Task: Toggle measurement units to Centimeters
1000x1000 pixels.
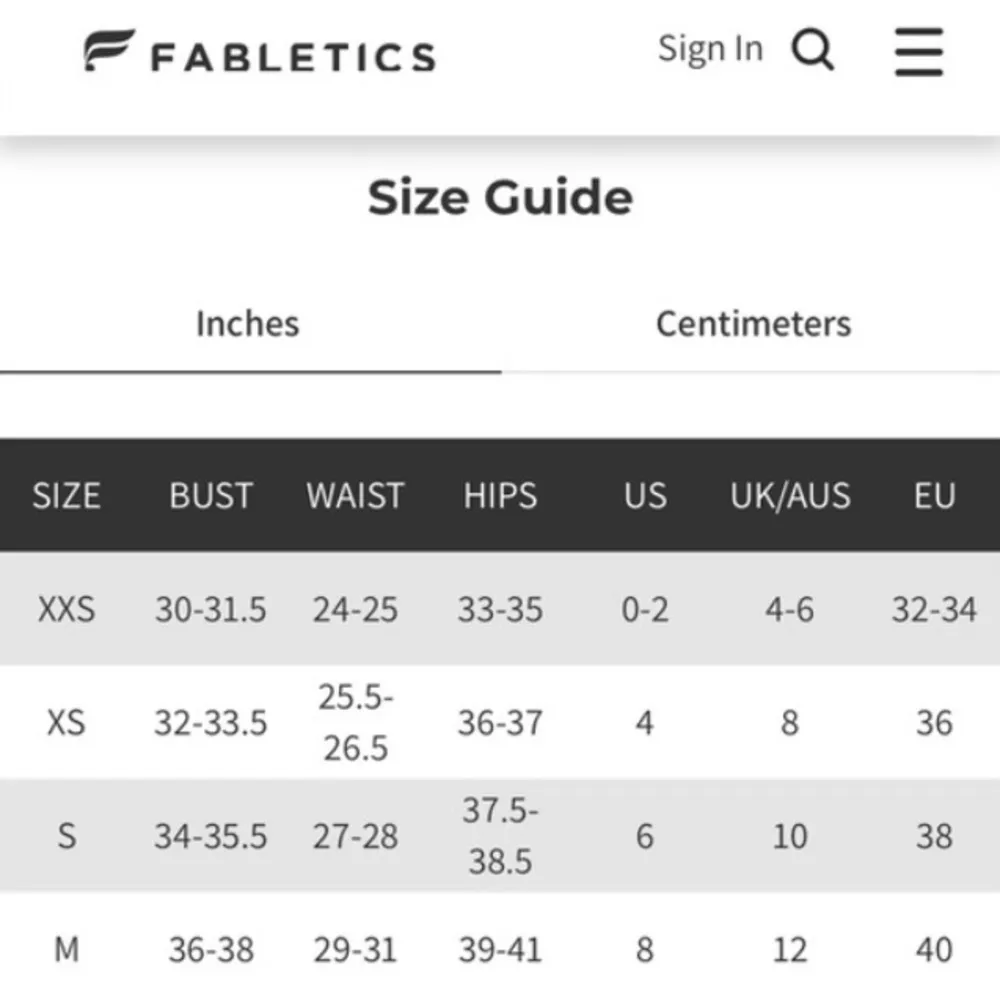Action: click(753, 324)
